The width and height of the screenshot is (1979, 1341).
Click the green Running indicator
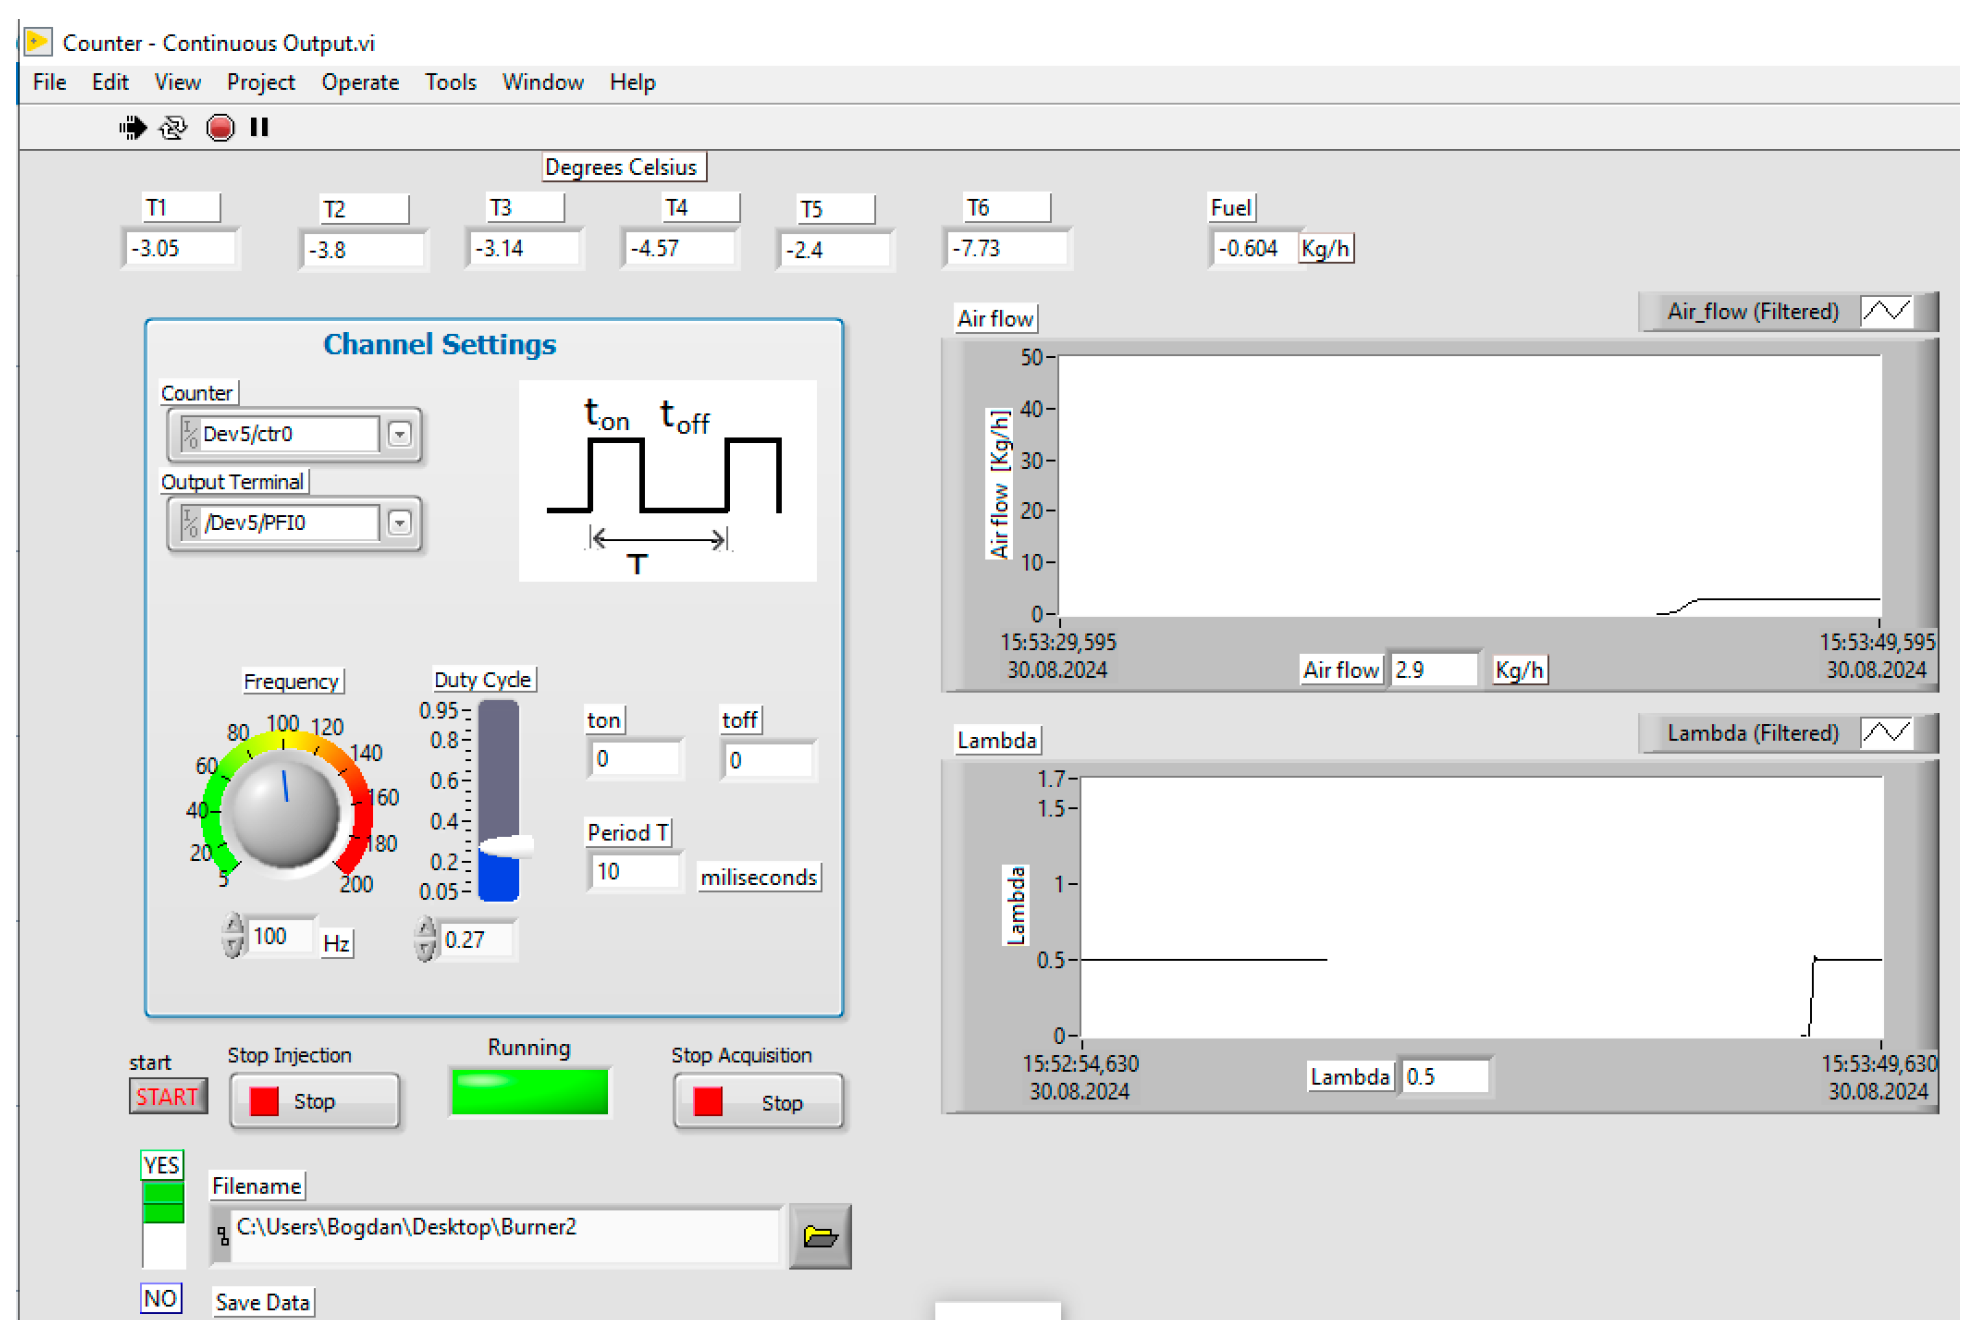(x=529, y=1092)
